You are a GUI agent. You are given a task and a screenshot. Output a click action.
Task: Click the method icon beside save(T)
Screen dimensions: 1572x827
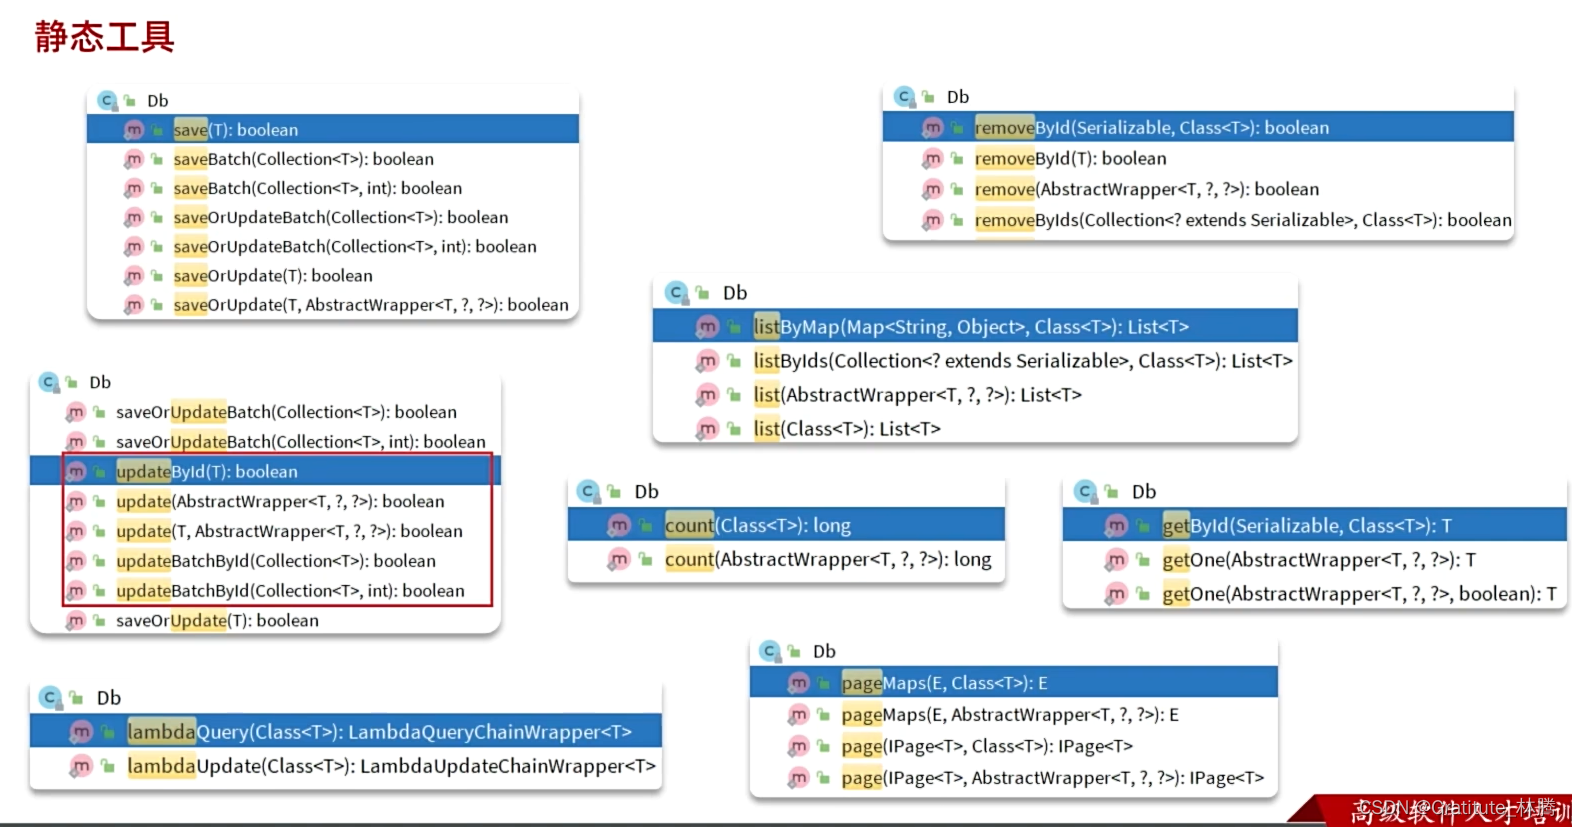click(x=134, y=130)
